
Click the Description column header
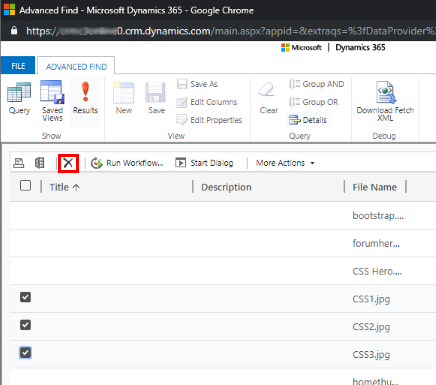click(x=226, y=187)
